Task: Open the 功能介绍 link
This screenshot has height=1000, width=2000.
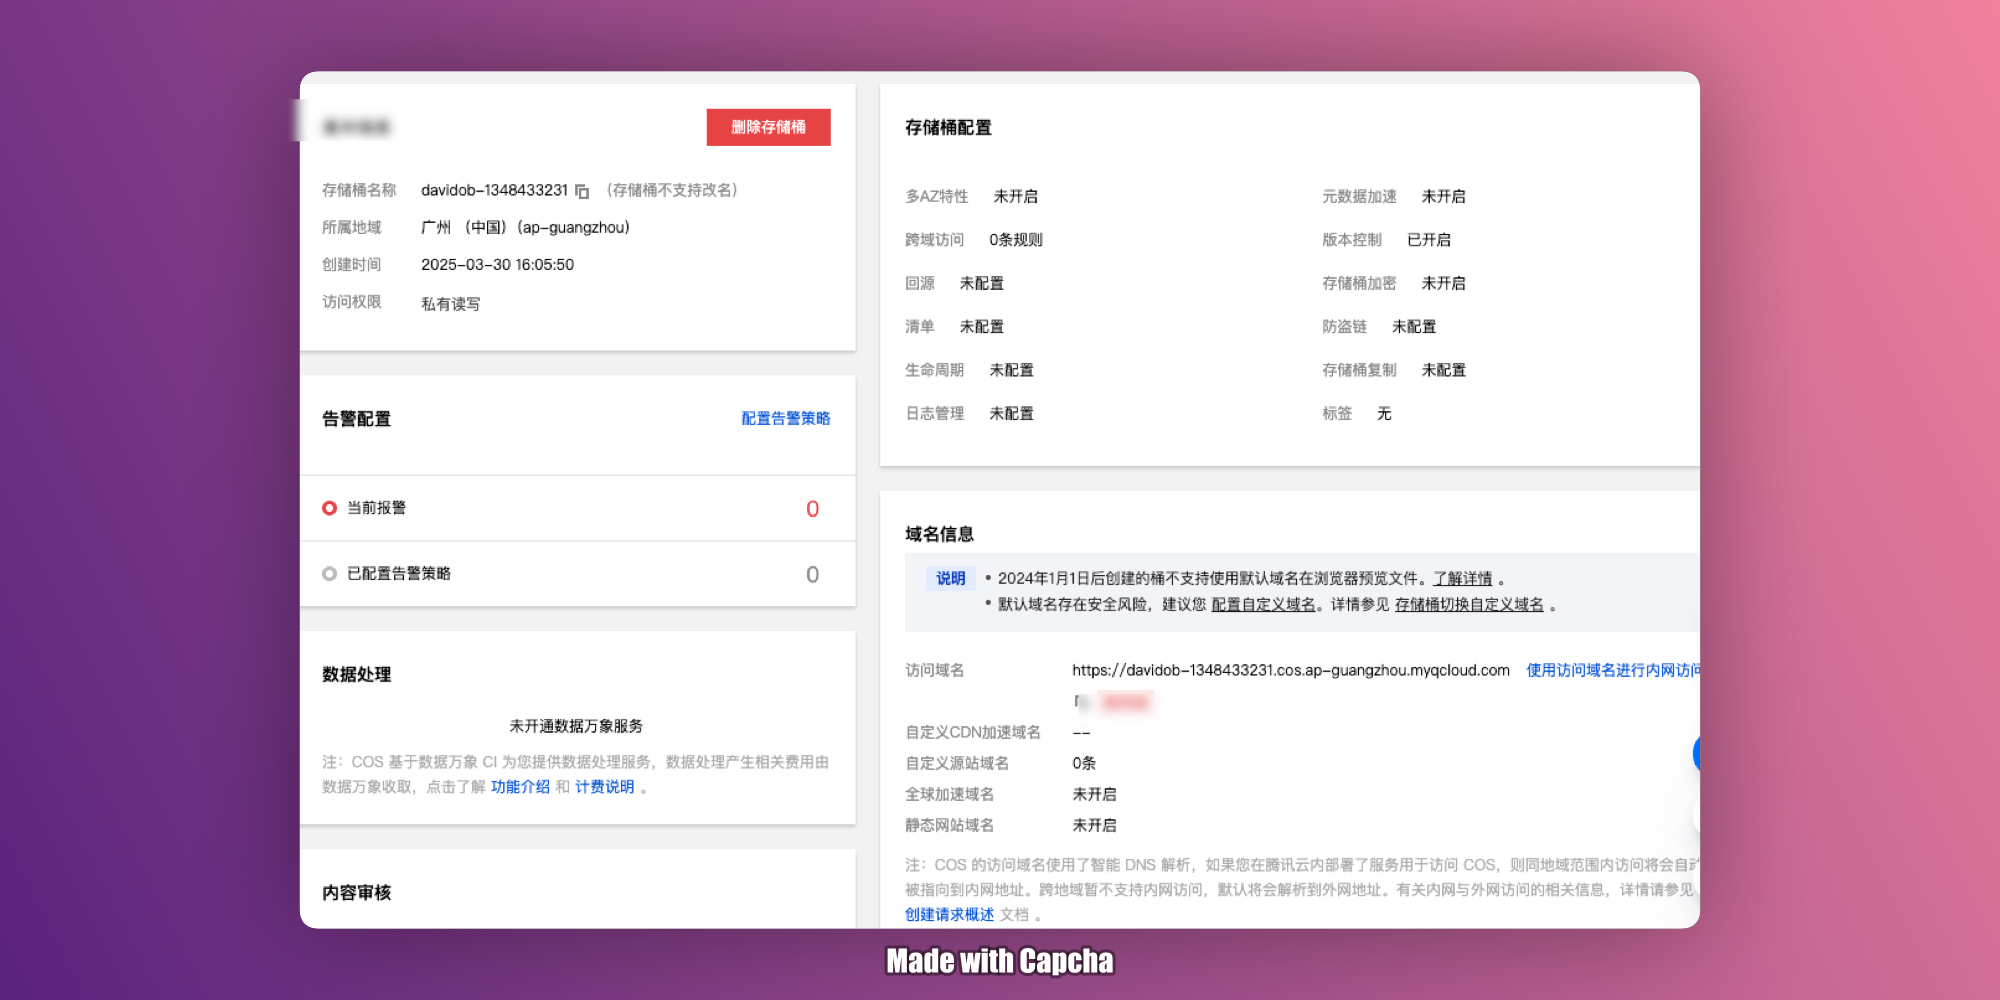Action: tap(520, 787)
